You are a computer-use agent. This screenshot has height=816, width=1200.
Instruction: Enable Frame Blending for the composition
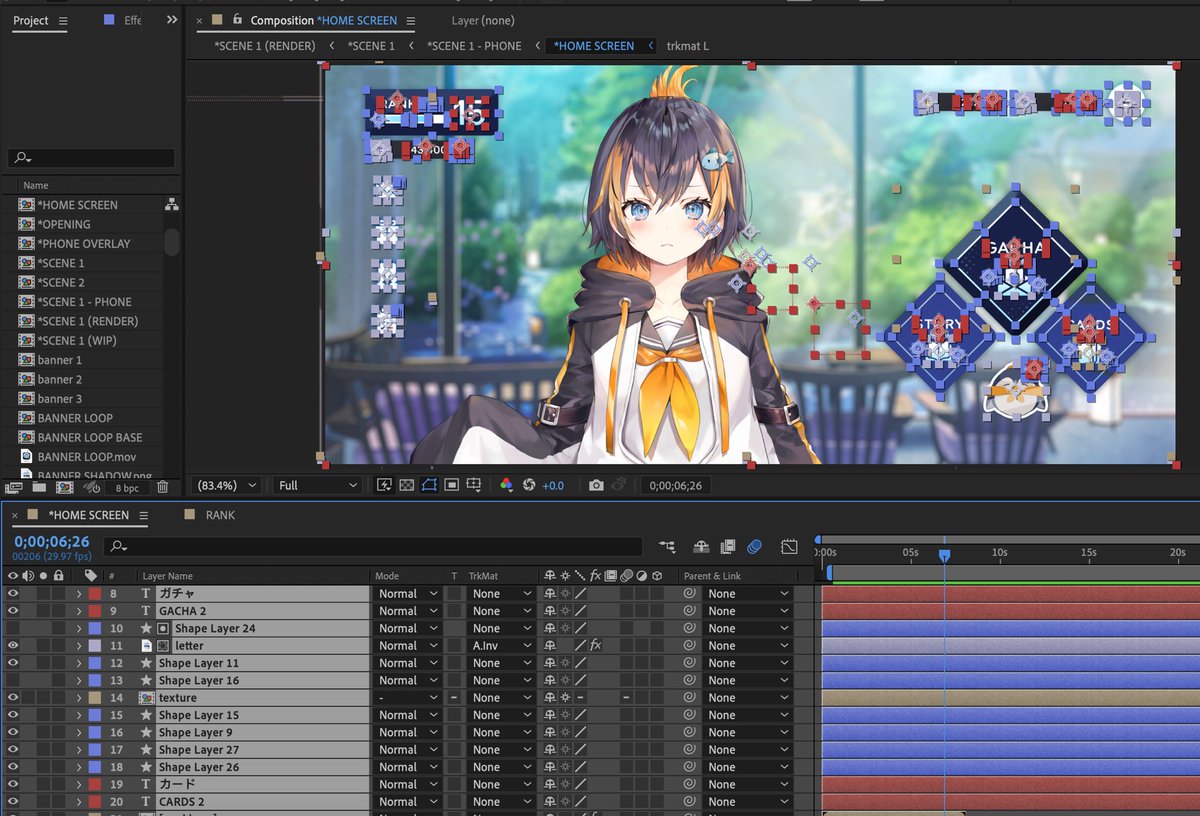728,546
